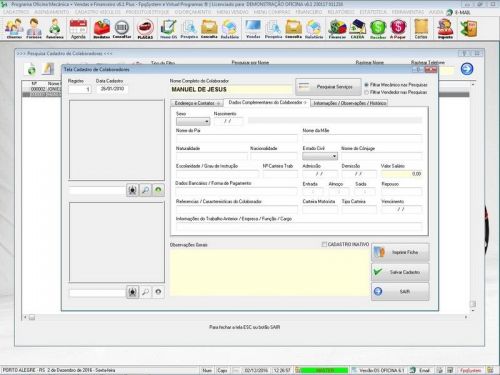Select Filtrar Vendedor nas Pesquisas option
Viewport: 500px width, 375px height.
pyautogui.click(x=367, y=92)
